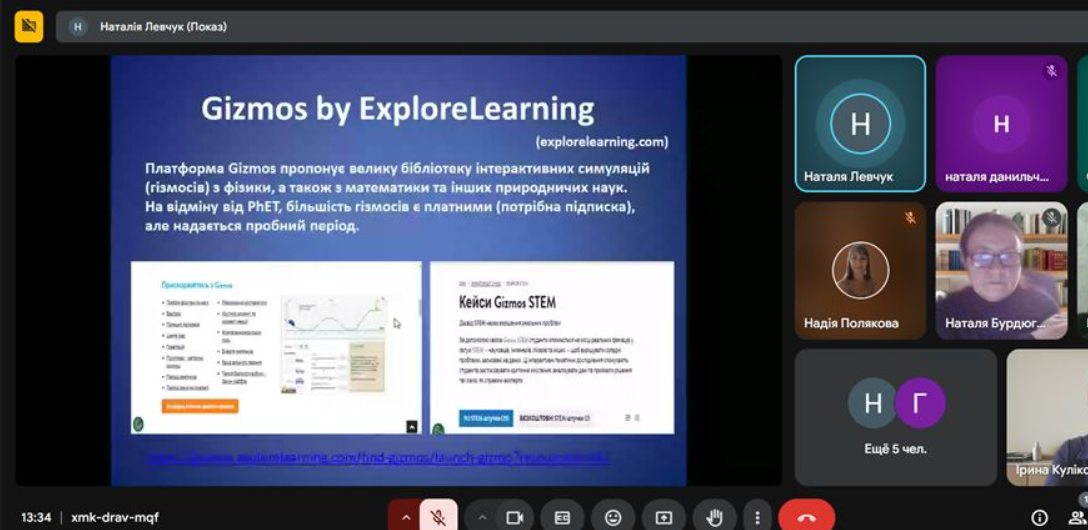The image size is (1088, 530).
Task: Open video settings chevron beside camera
Action: 482,518
